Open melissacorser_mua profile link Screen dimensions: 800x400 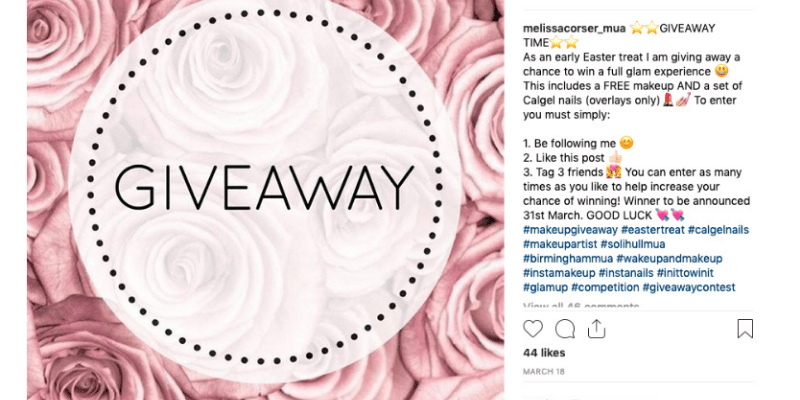pyautogui.click(x=574, y=29)
